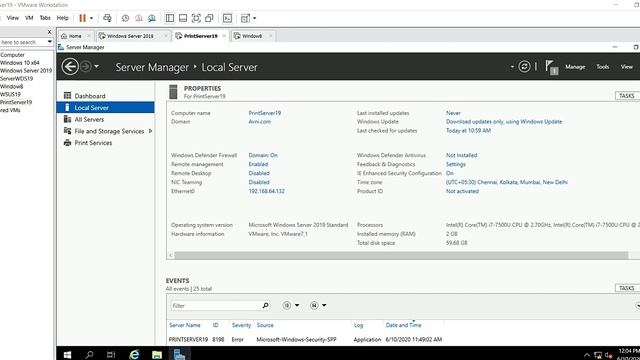Click the 'Not activated' Product ID link
The height and width of the screenshot is (360, 640).
click(x=462, y=191)
